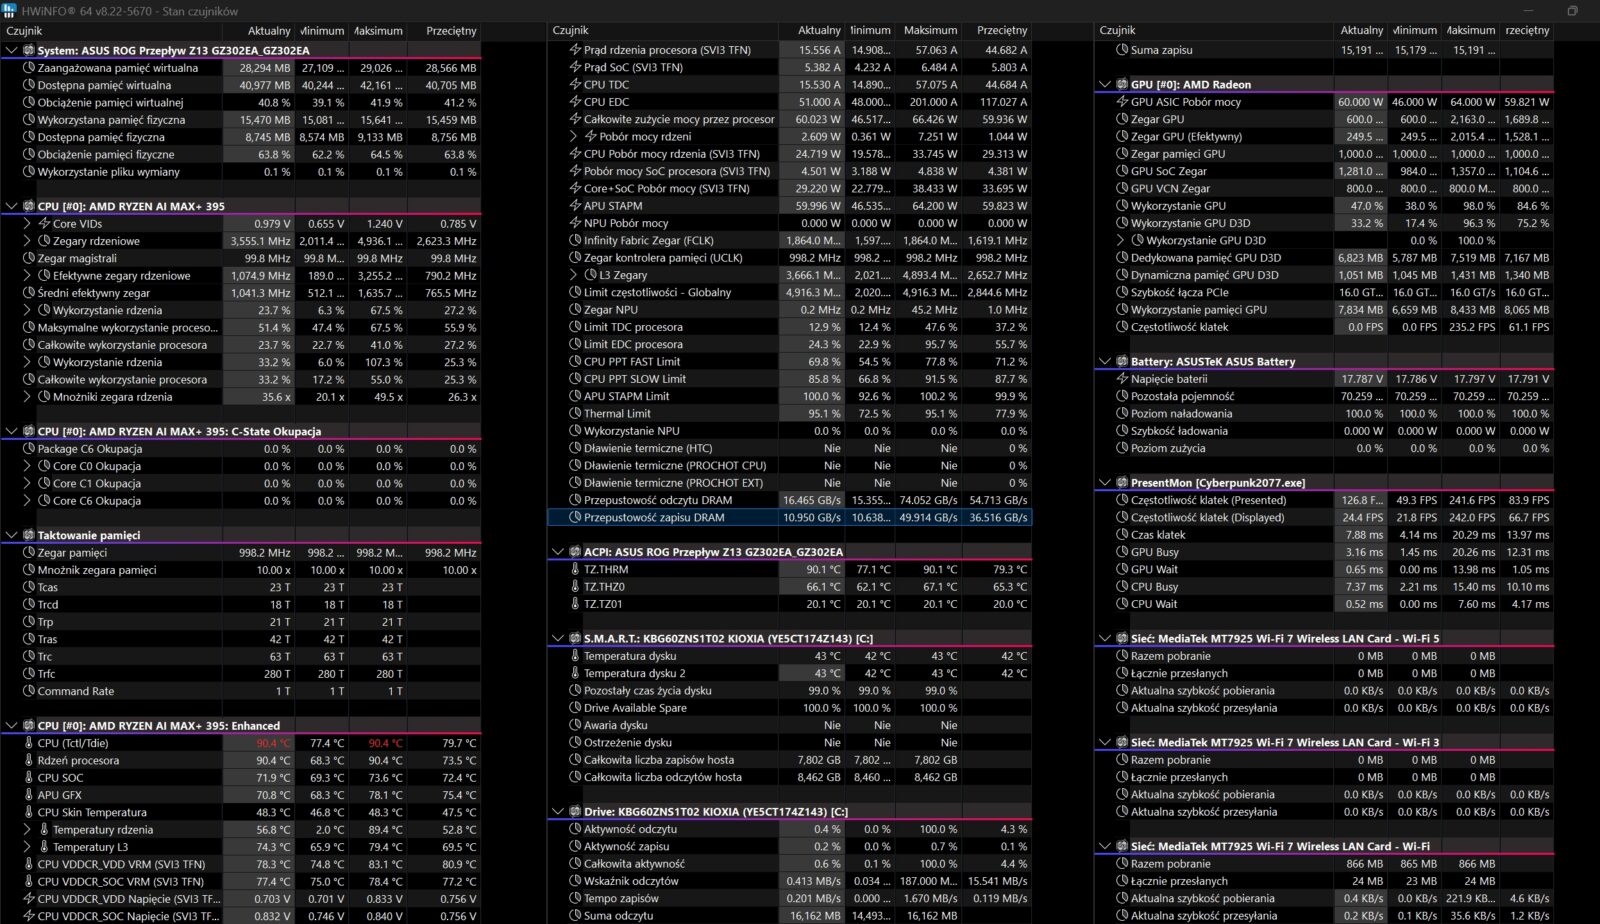
Task: Click the HWiNFO app icon in title bar
Action: 10,11
